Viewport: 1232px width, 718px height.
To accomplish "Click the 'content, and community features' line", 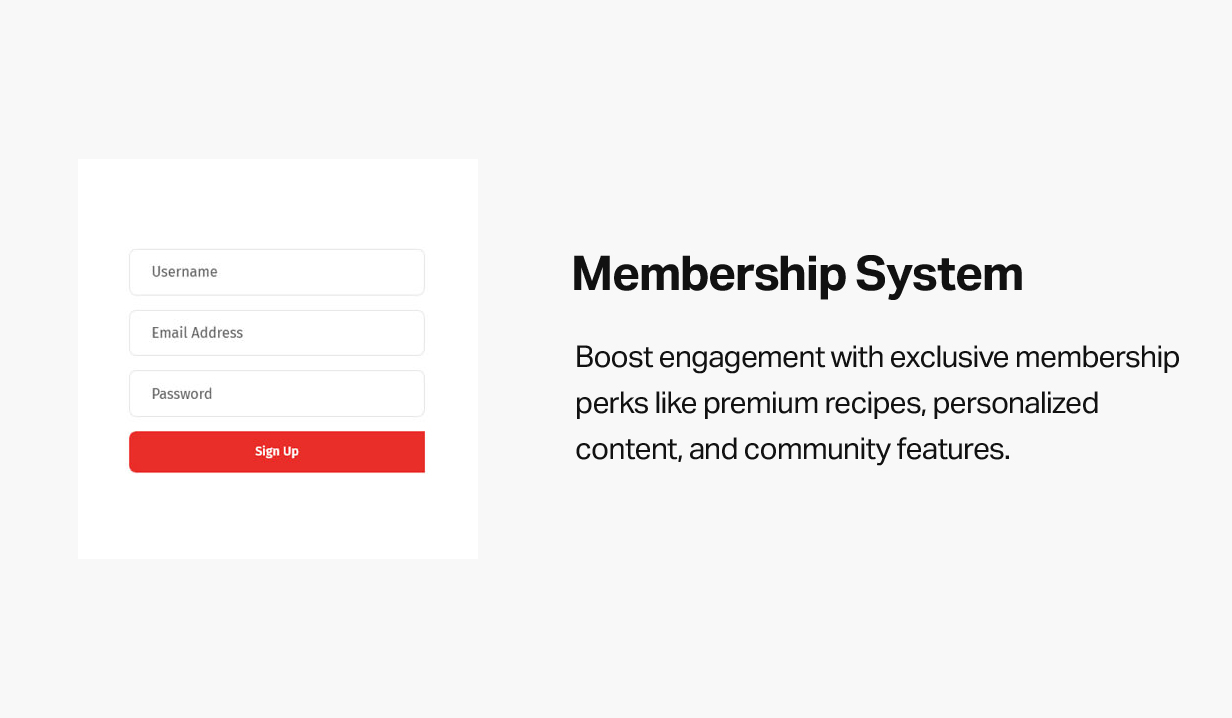I will tap(792, 449).
